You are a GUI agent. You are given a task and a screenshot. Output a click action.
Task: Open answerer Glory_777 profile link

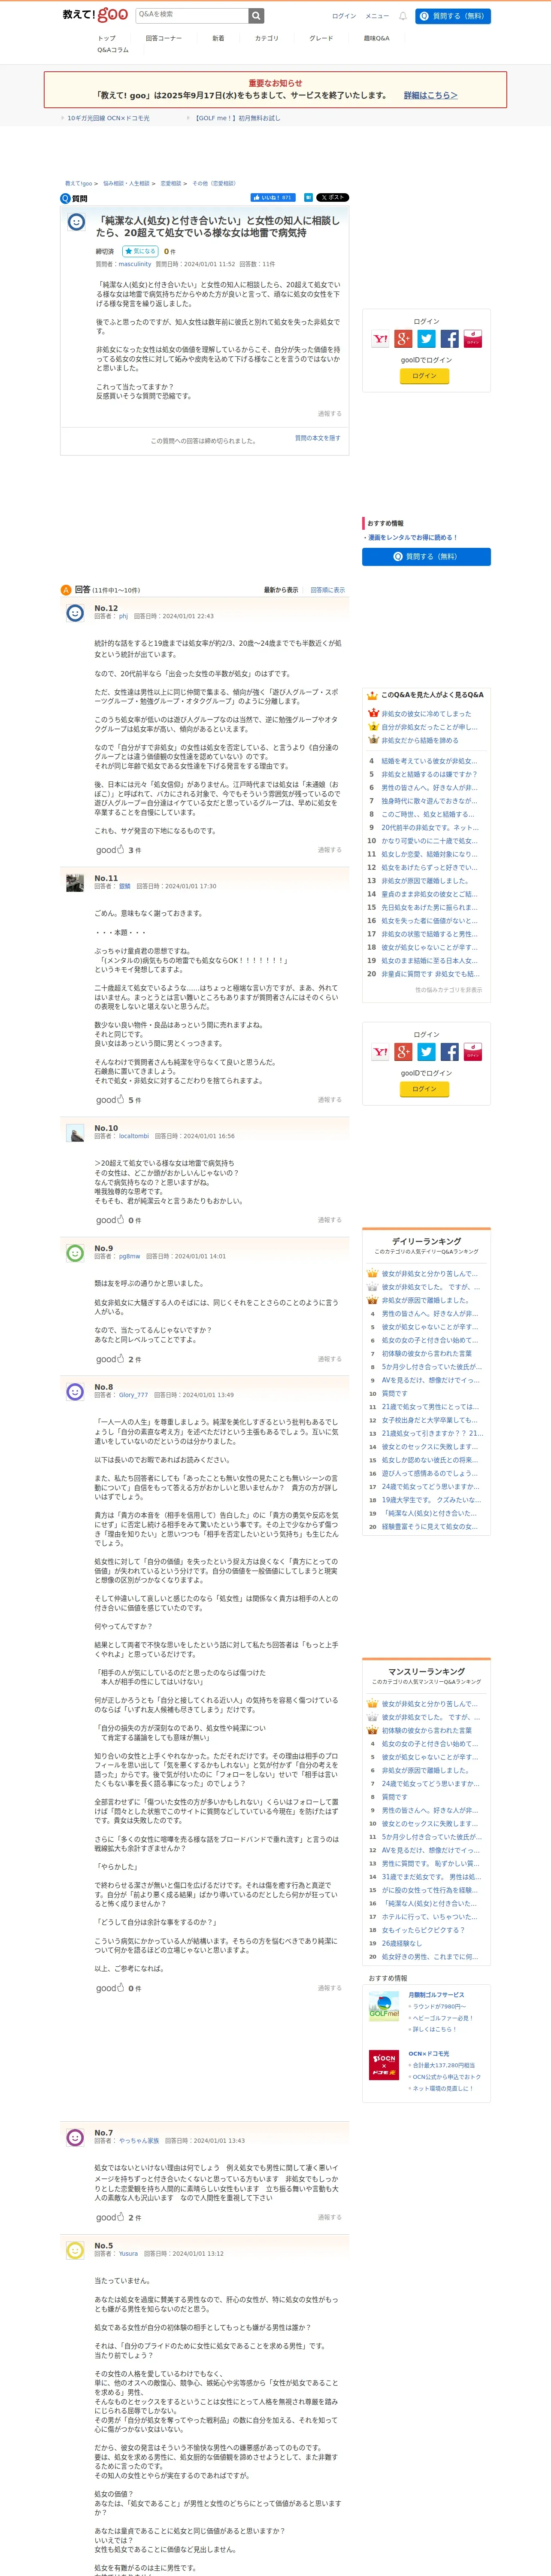click(133, 1395)
